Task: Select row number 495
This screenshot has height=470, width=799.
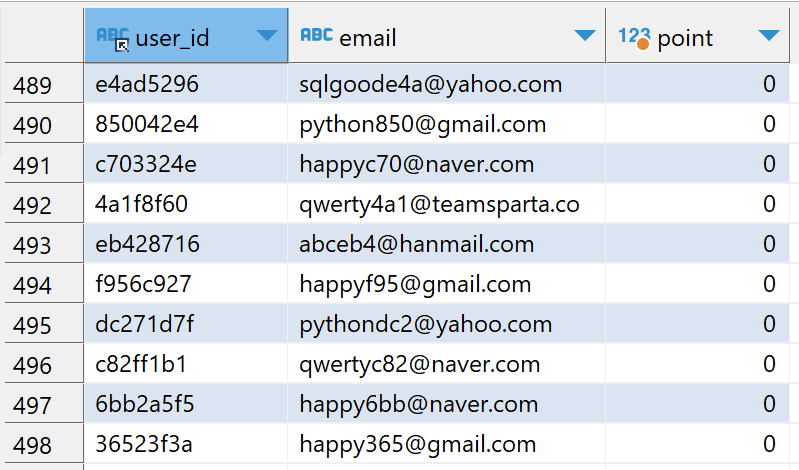Action: (44, 324)
